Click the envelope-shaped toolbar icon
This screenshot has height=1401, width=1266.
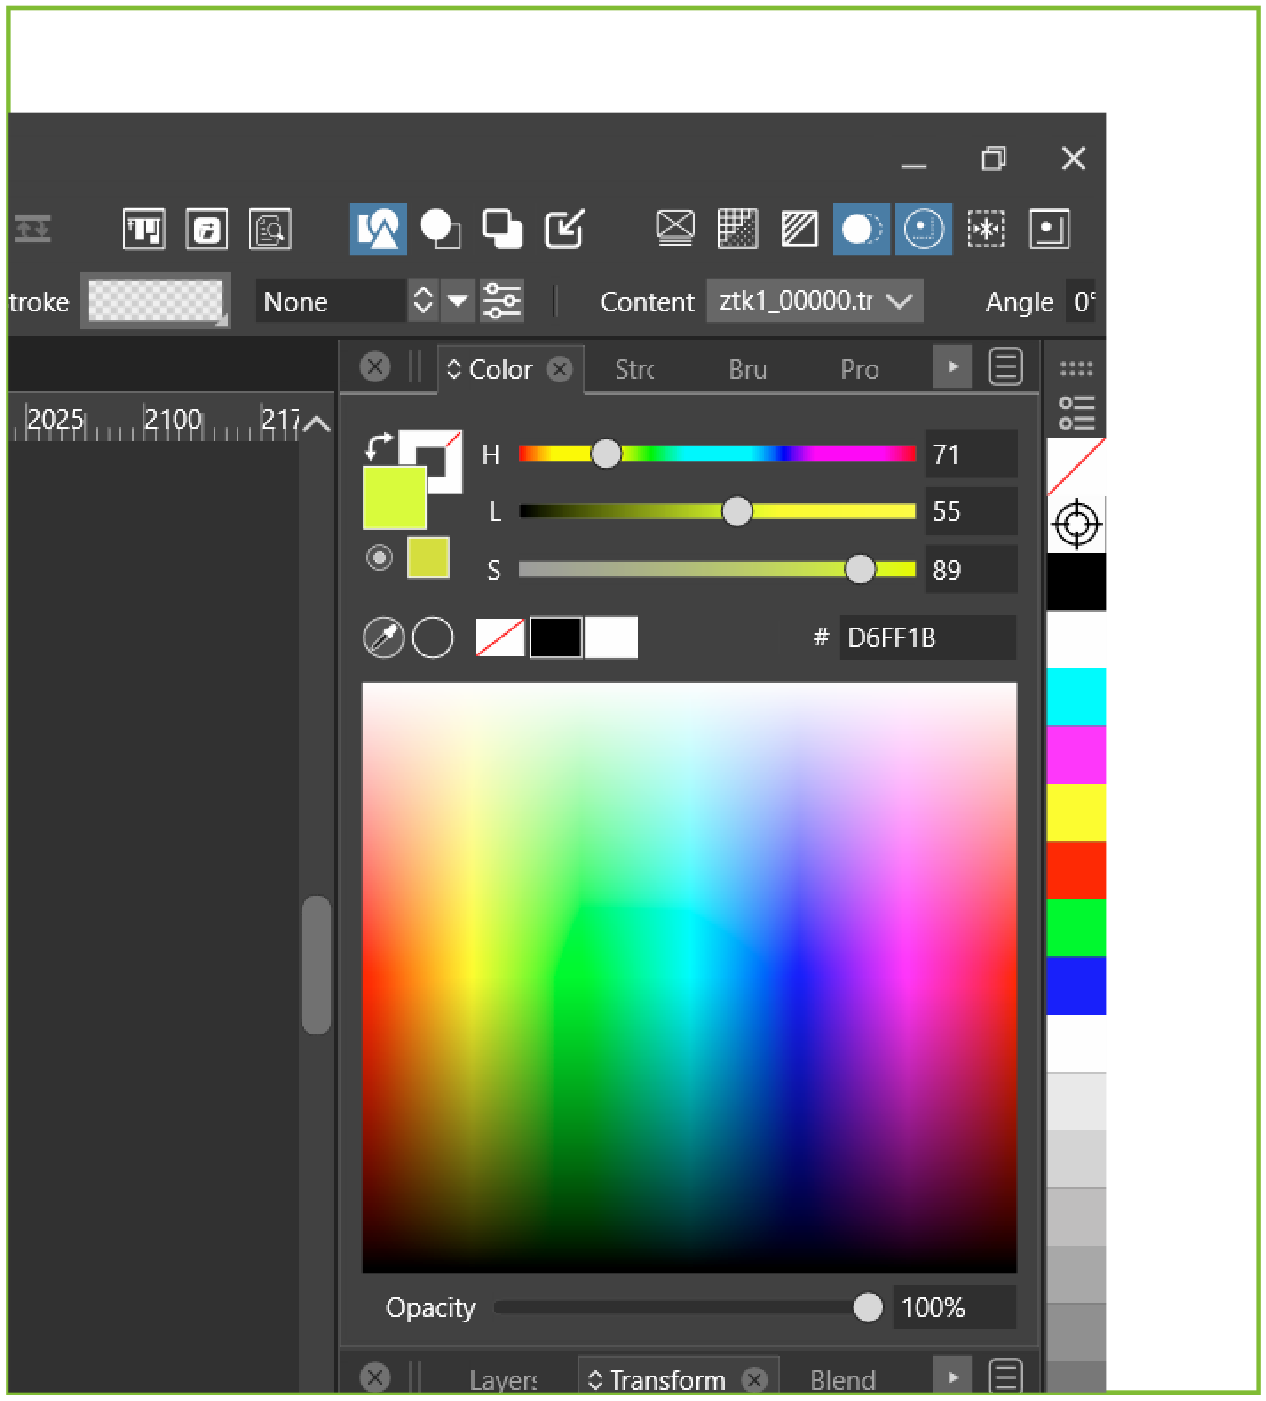coord(675,229)
